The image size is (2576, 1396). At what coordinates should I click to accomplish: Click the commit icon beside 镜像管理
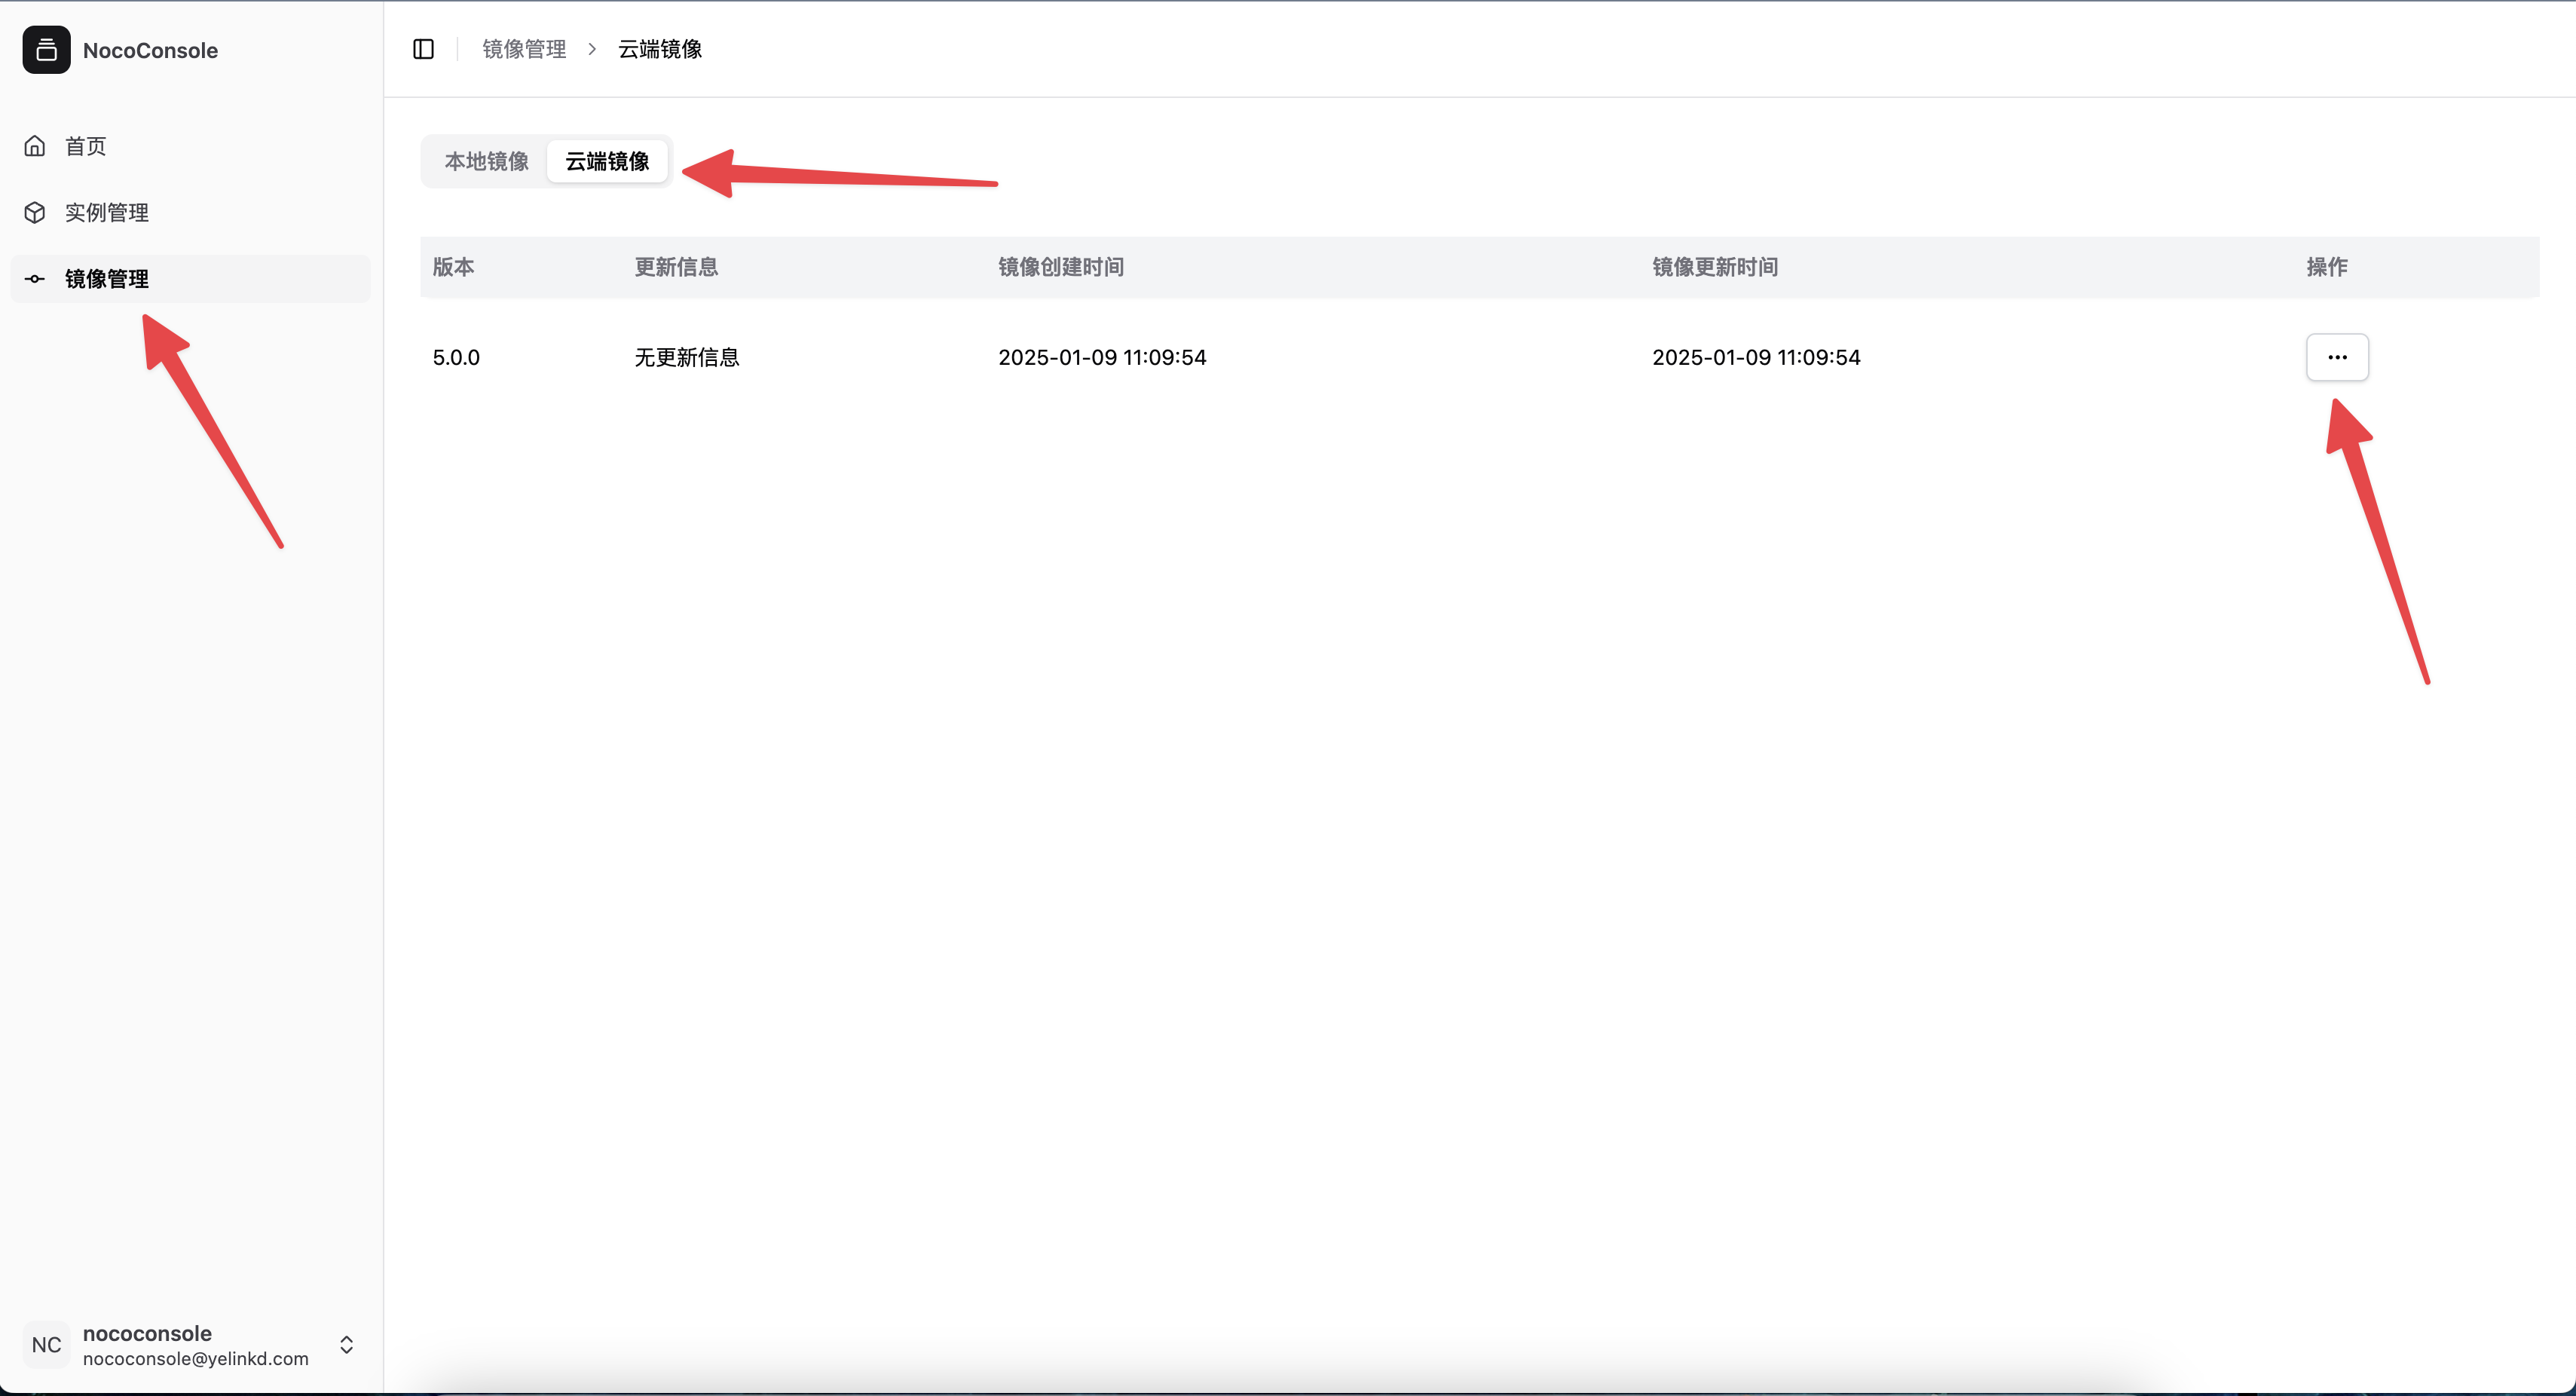(35, 279)
